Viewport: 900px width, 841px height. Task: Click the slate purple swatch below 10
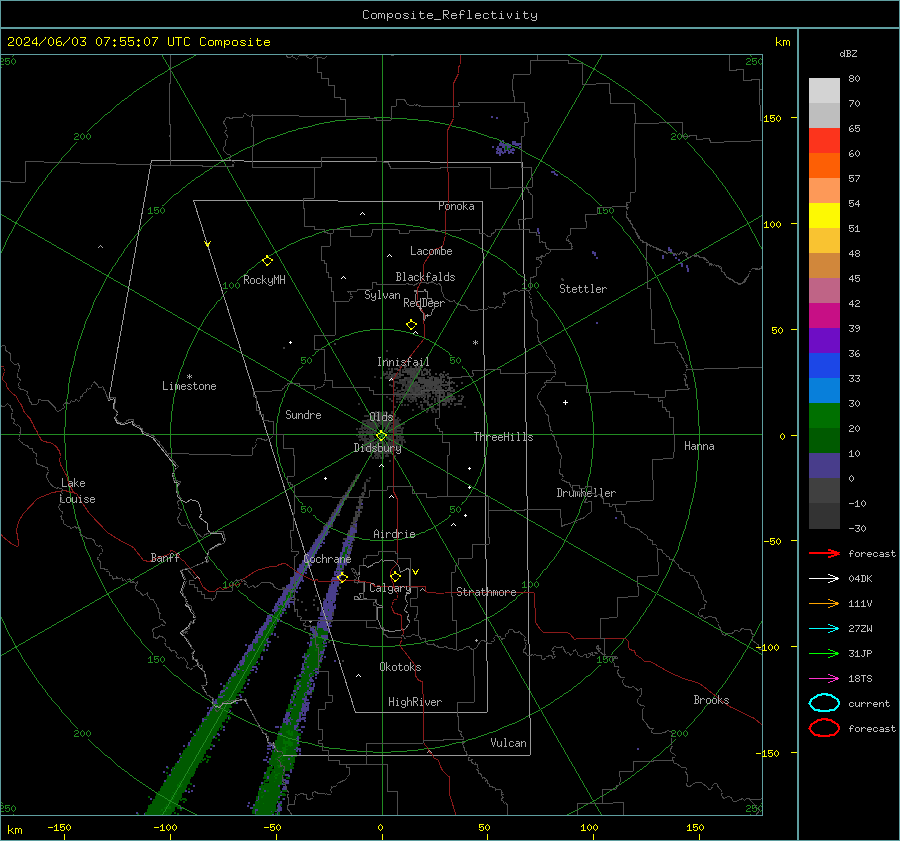point(824,465)
